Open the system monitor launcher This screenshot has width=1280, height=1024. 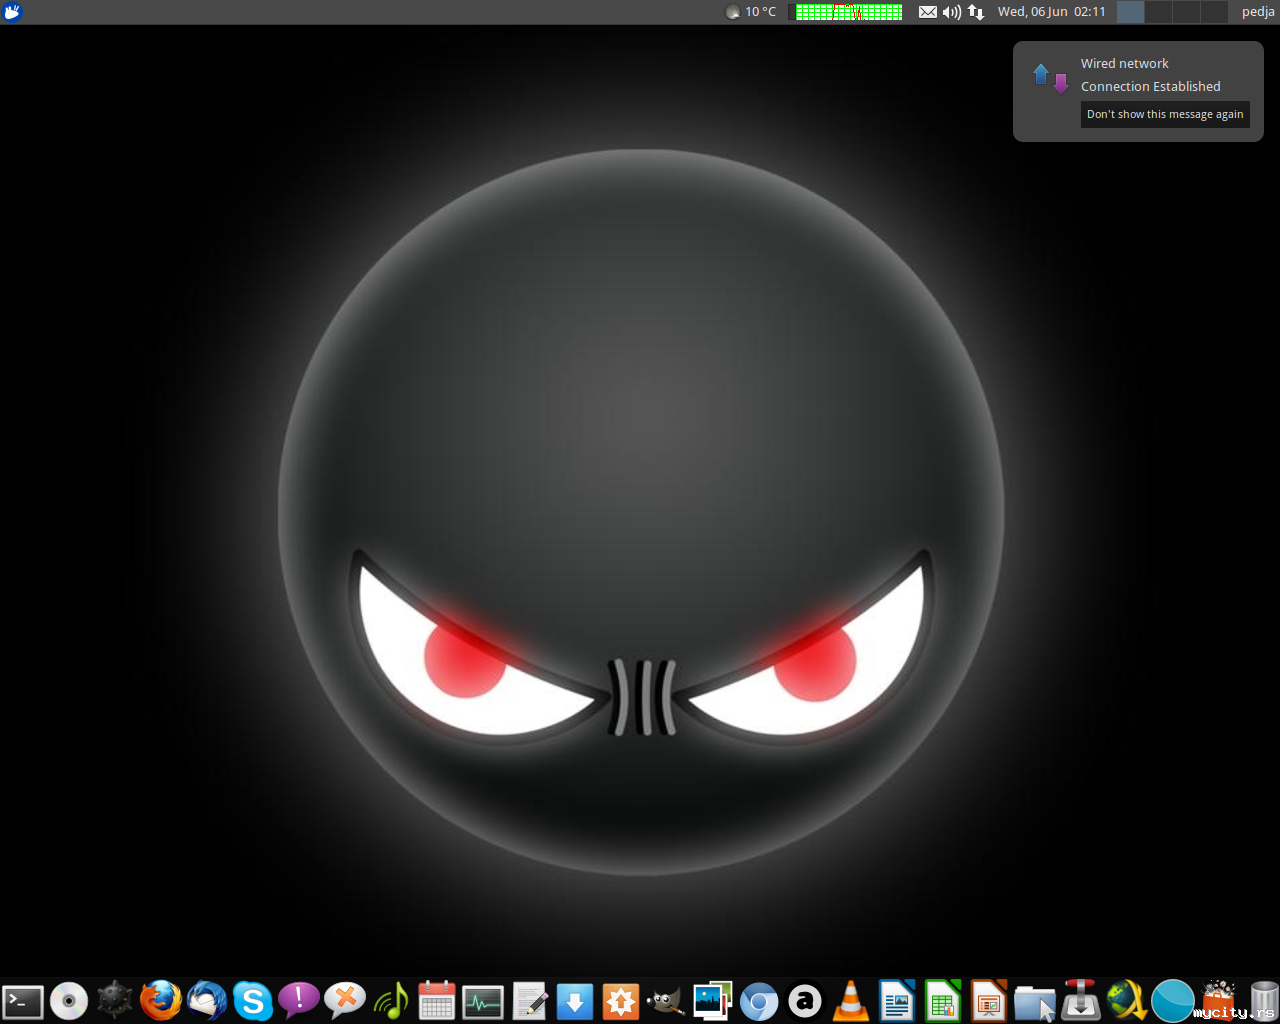click(483, 1001)
